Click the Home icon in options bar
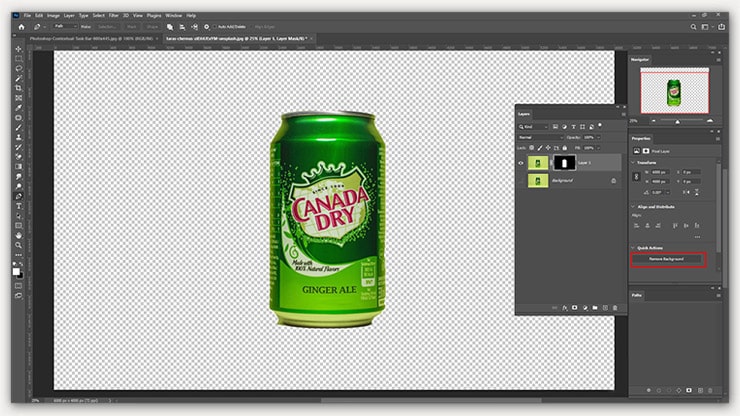740x416 pixels. click(x=21, y=27)
